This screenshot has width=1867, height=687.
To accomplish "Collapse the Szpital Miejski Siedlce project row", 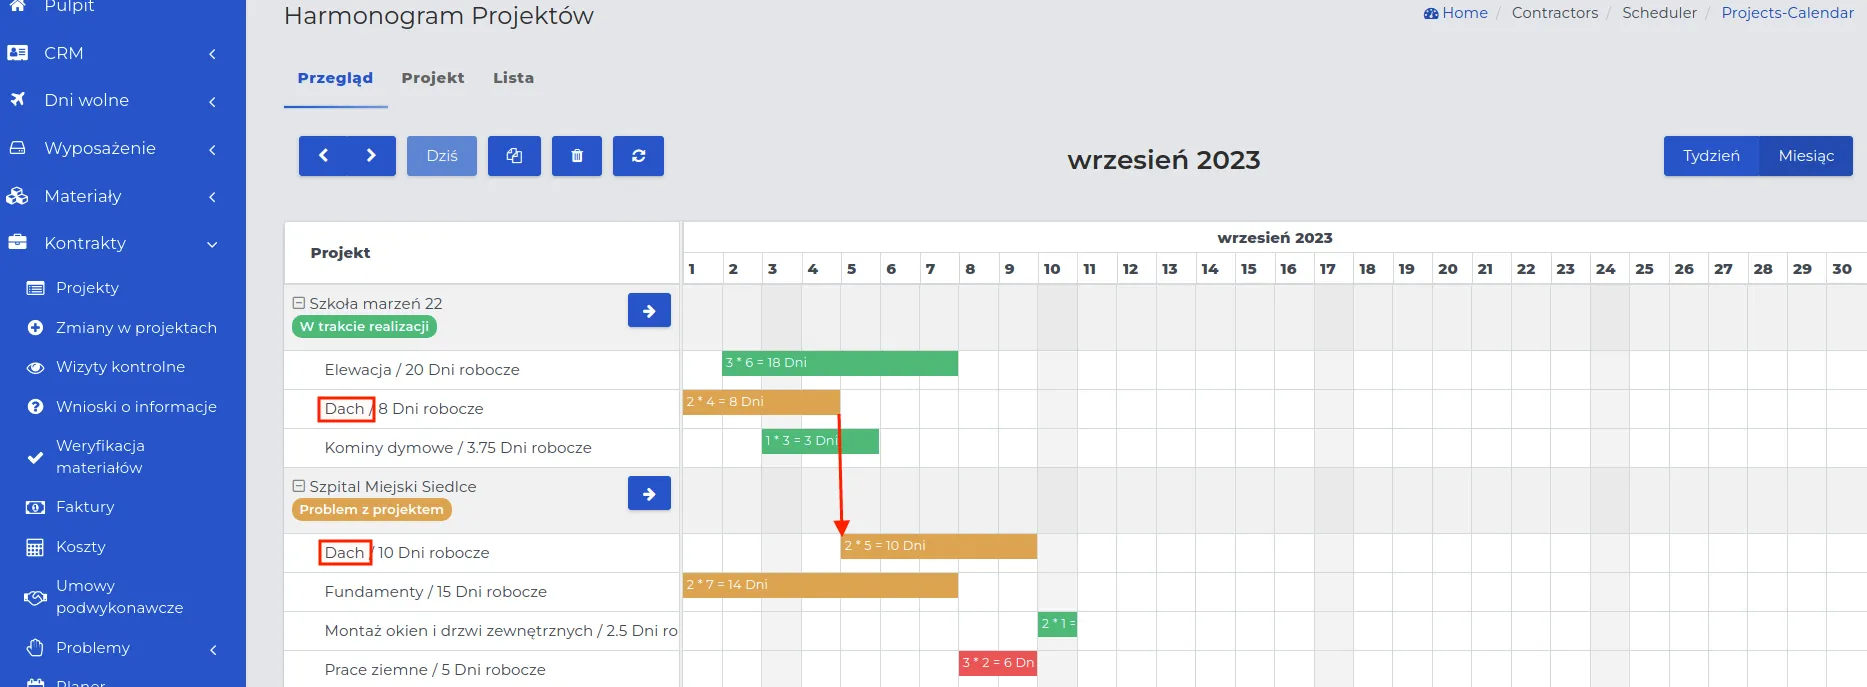I will click(298, 486).
